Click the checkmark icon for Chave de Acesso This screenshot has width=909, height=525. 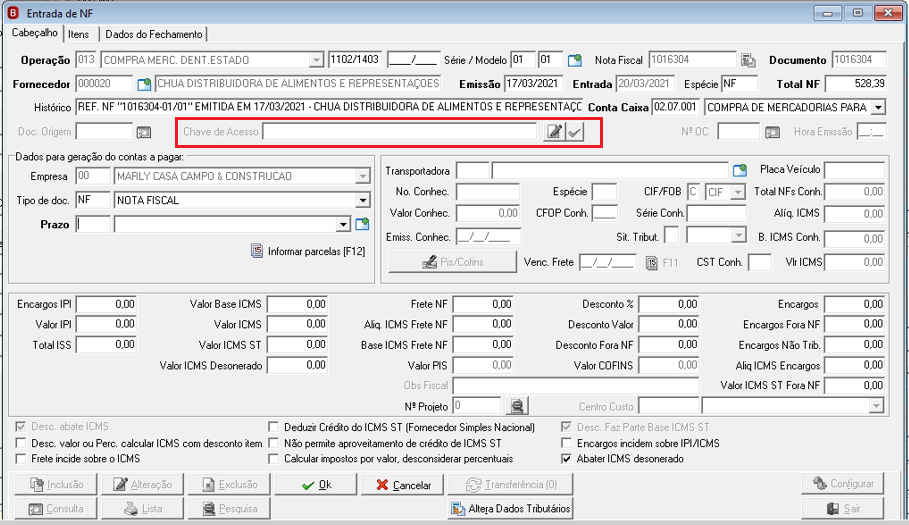tap(575, 132)
